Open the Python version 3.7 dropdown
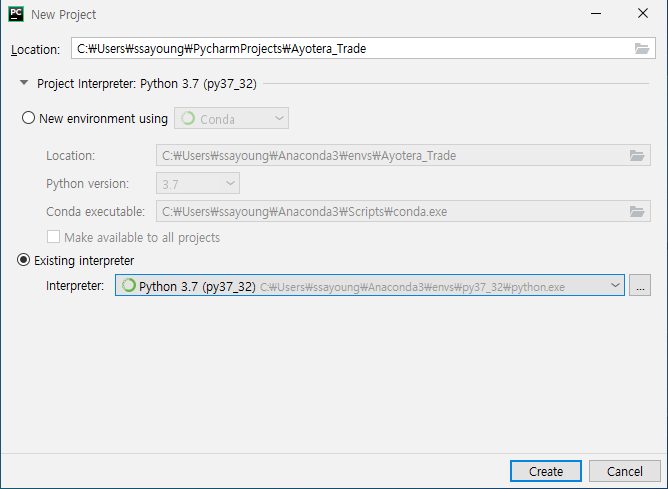Viewport: 668px width, 489px height. click(x=198, y=183)
